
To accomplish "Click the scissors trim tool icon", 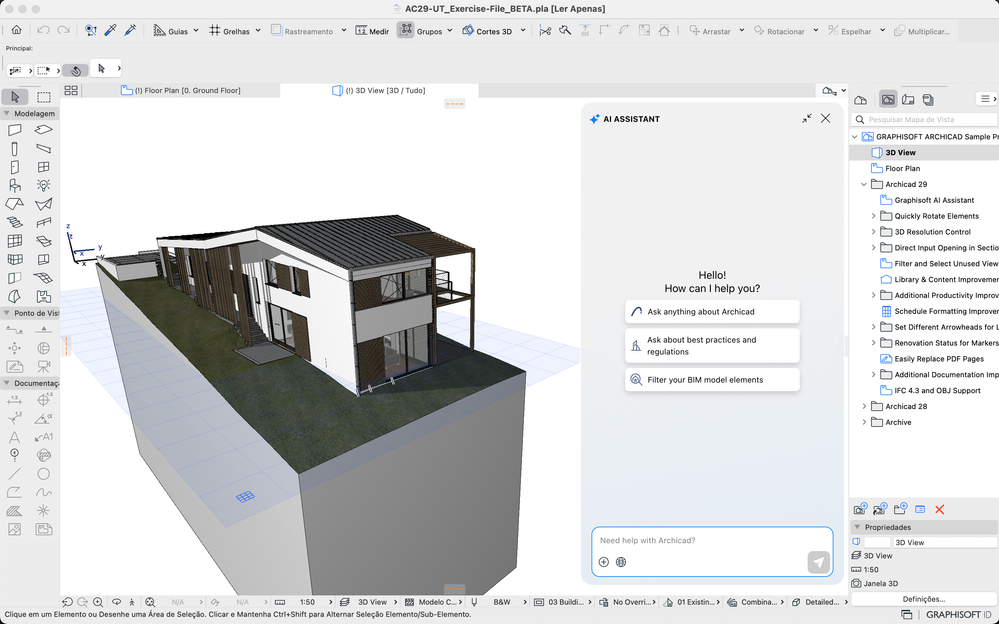I will (x=545, y=31).
